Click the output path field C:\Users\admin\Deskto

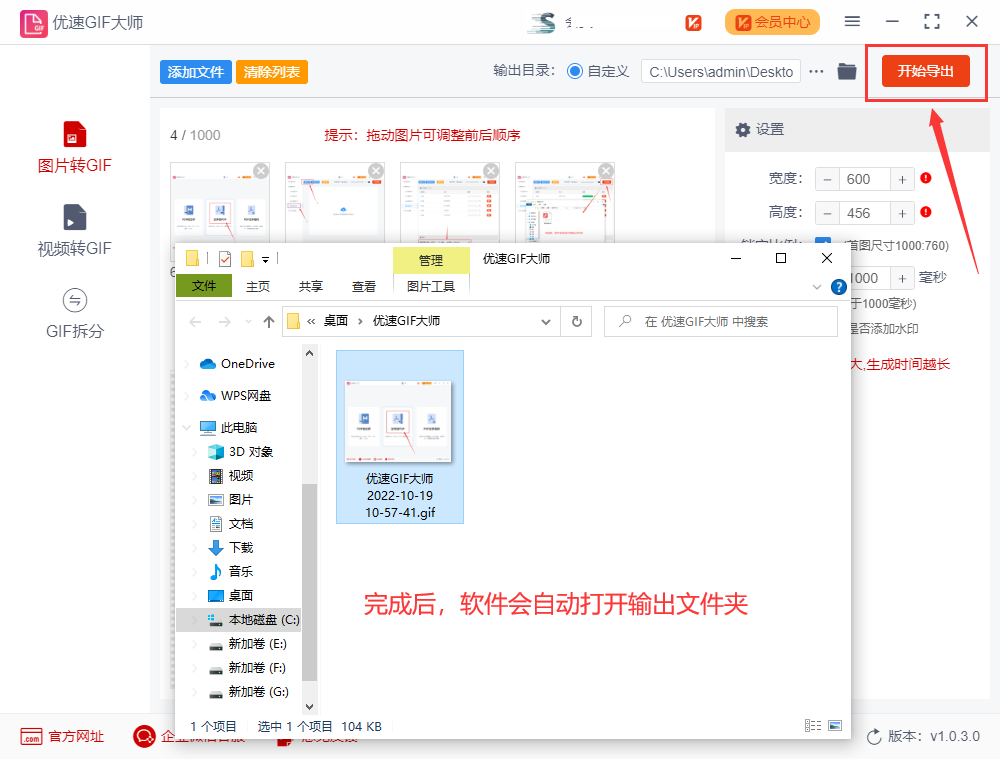721,72
